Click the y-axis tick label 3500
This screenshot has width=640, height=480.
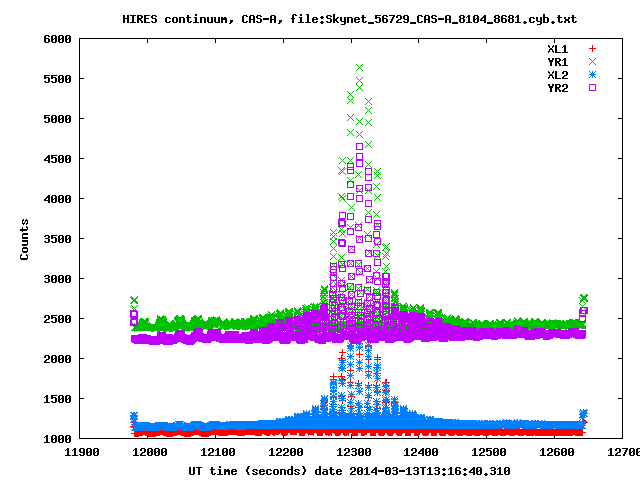pos(57,239)
